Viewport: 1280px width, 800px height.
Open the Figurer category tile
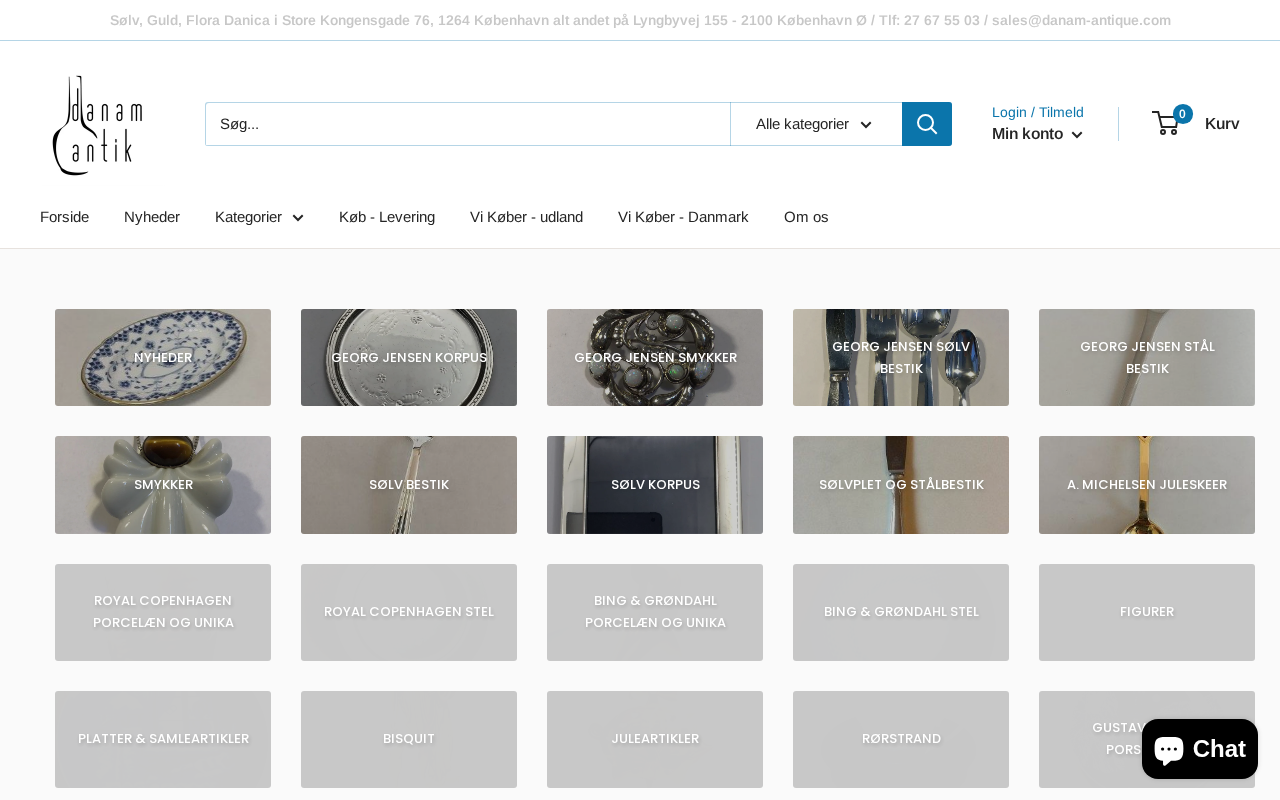(x=1147, y=612)
